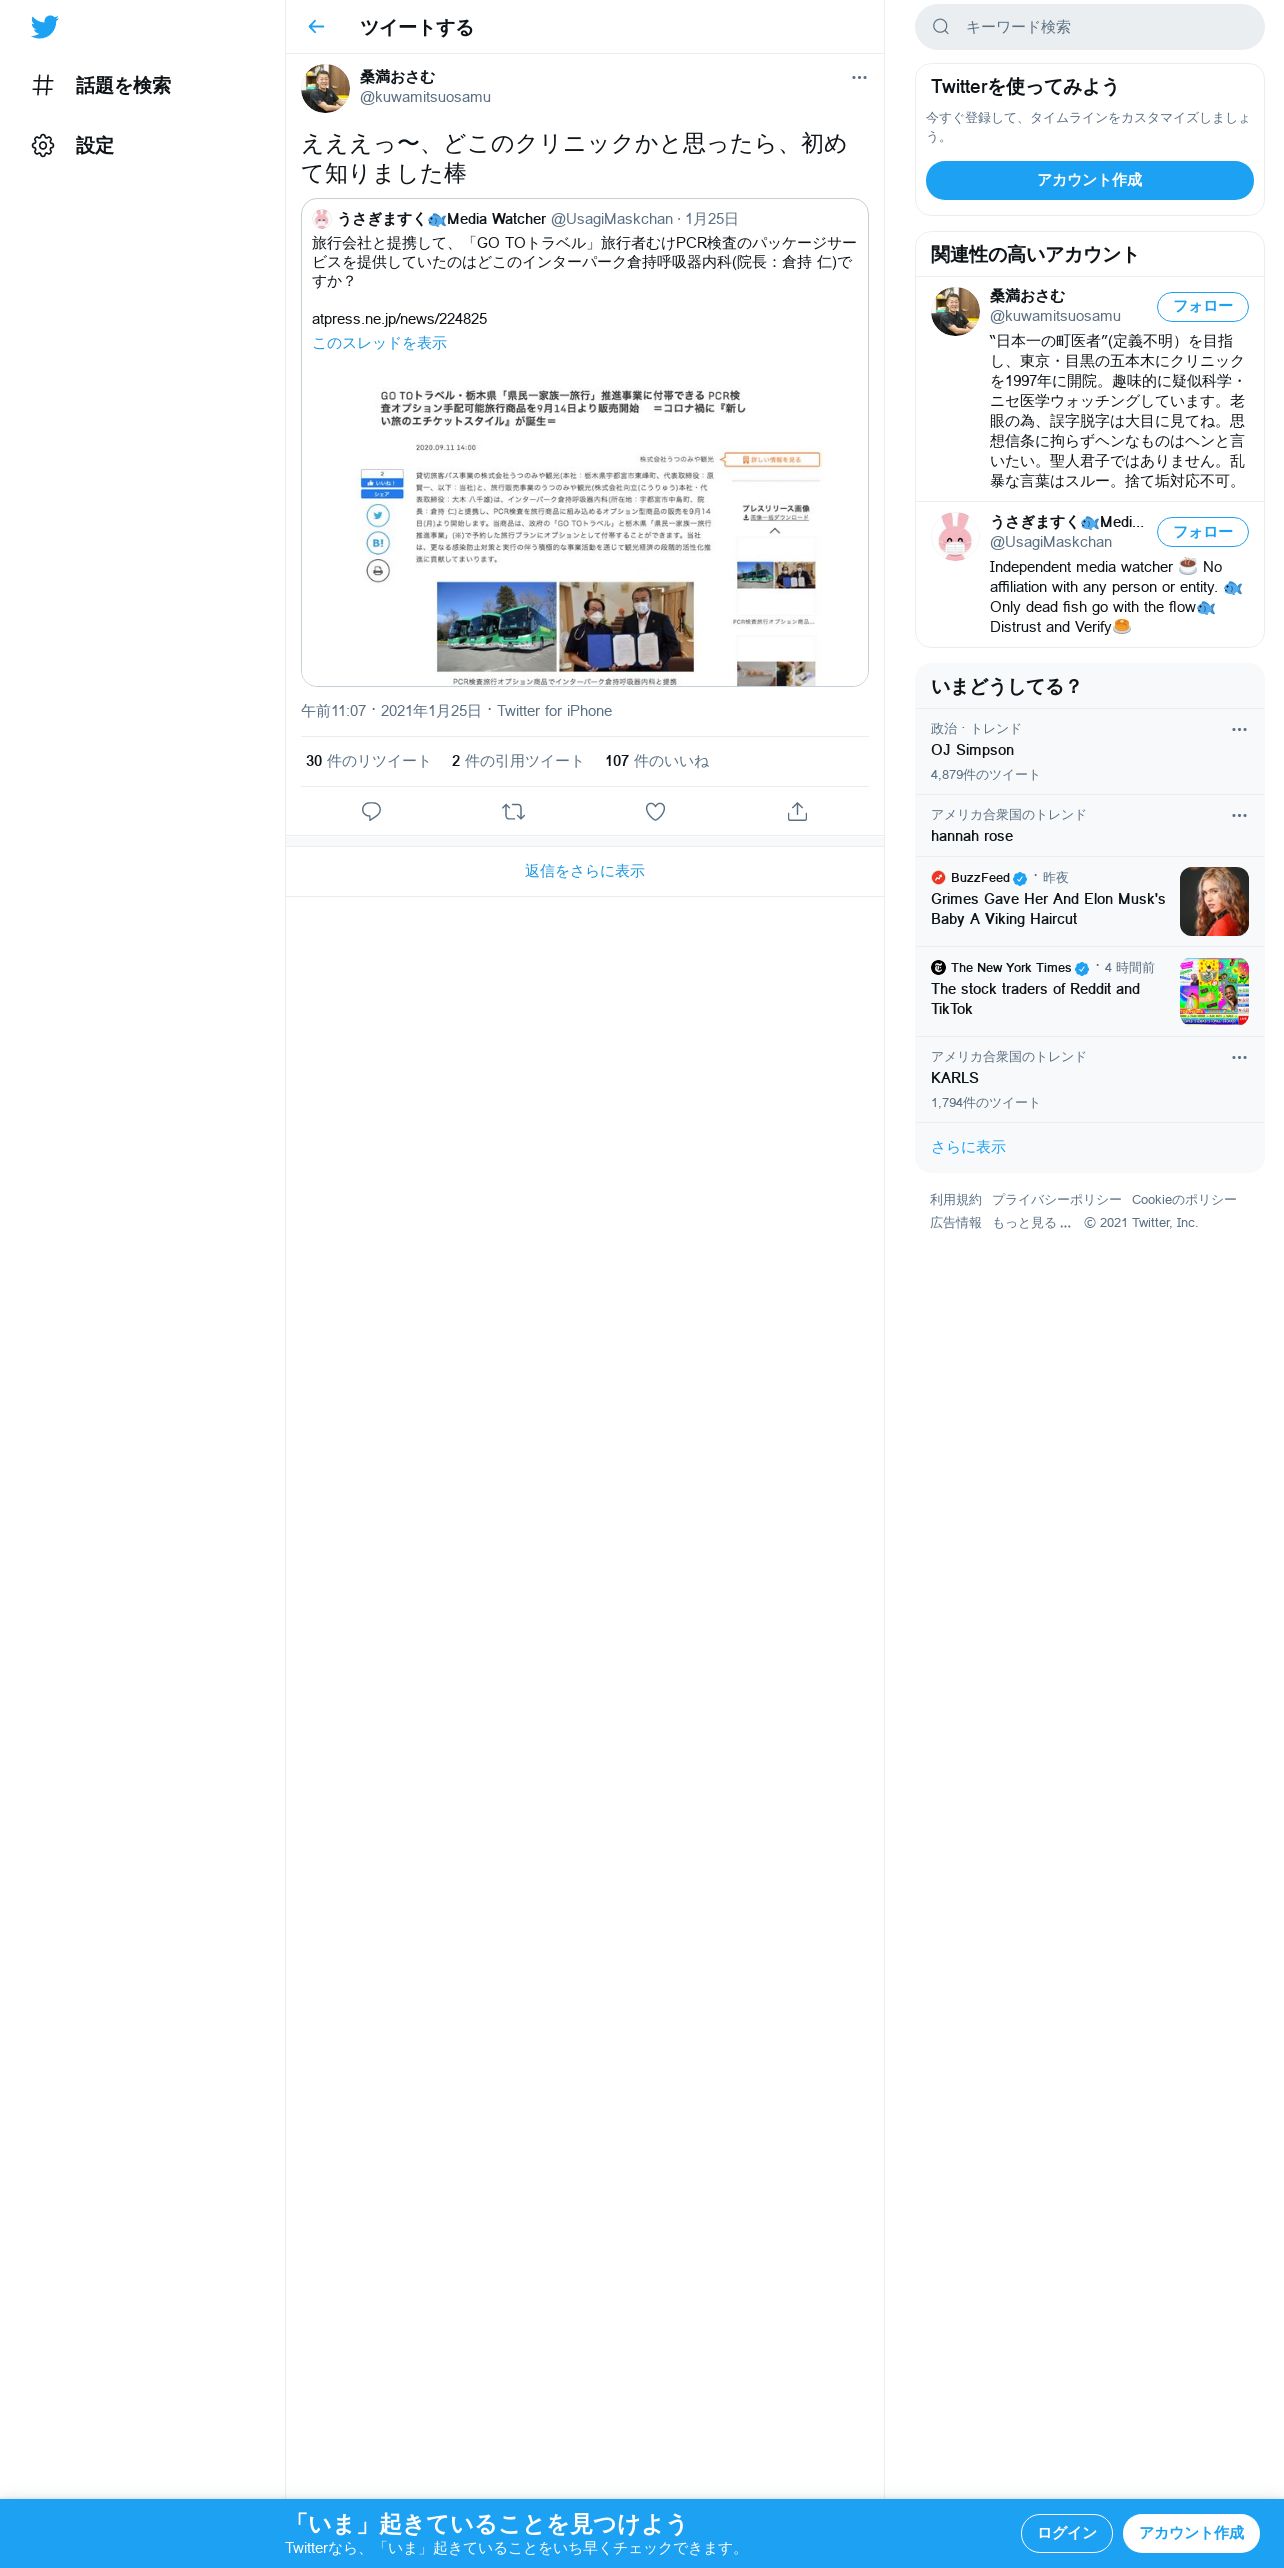Image resolution: width=1284 pixels, height=2568 pixels.
Task: Click the BuzzFeed logo icon
Action: pos(938,878)
